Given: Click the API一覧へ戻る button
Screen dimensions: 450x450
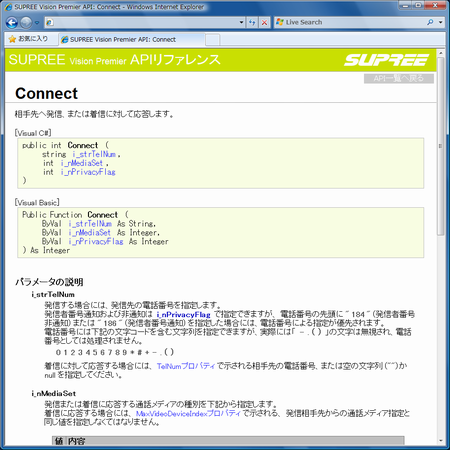Looking at the screenshot, I should coord(399,79).
